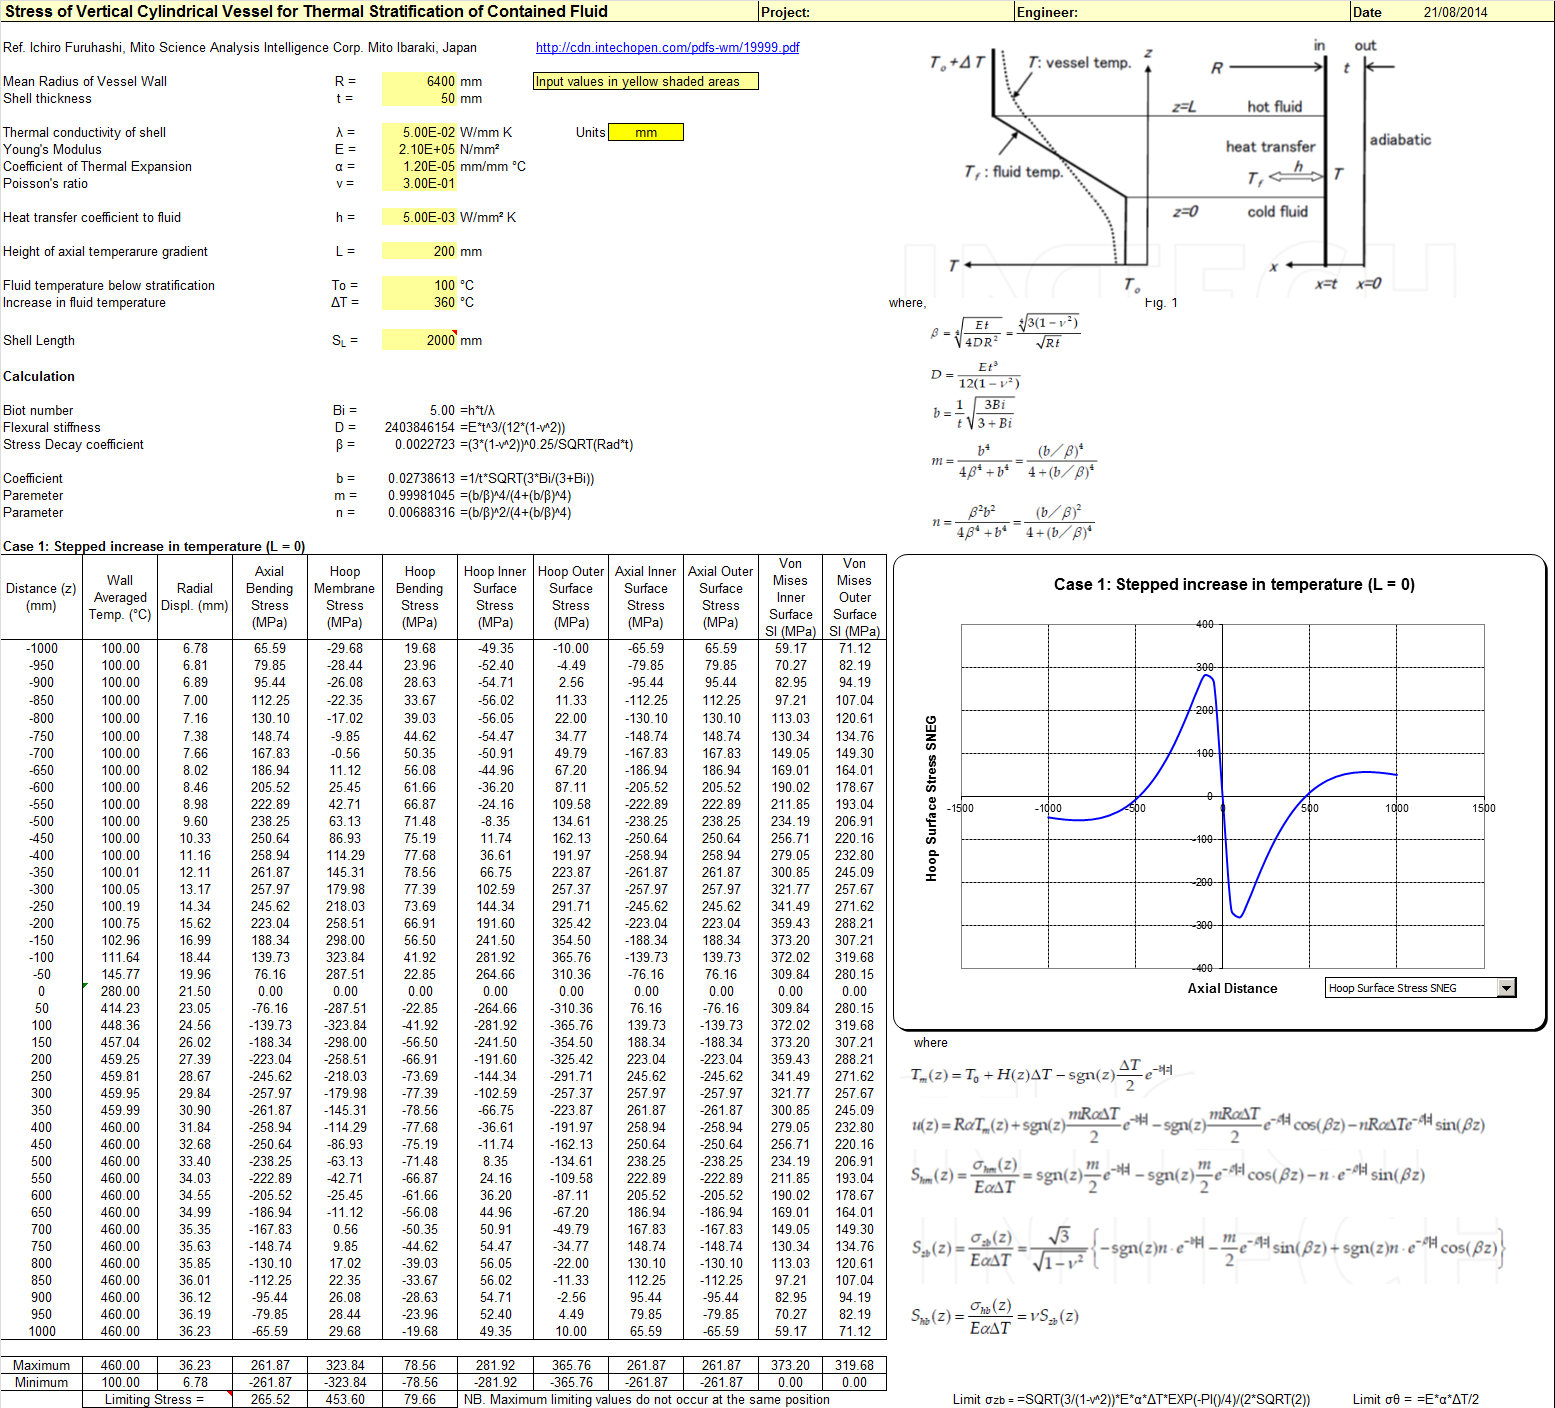Select the Units 'mm' yellow cell

click(646, 132)
